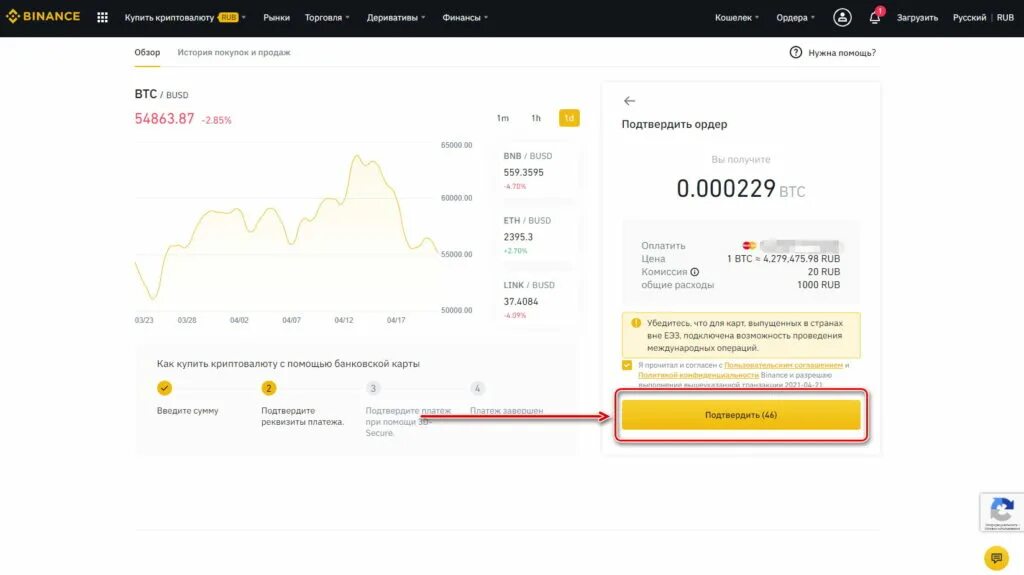Click the Binance logo
The image size is (1024, 575).
click(43, 16)
